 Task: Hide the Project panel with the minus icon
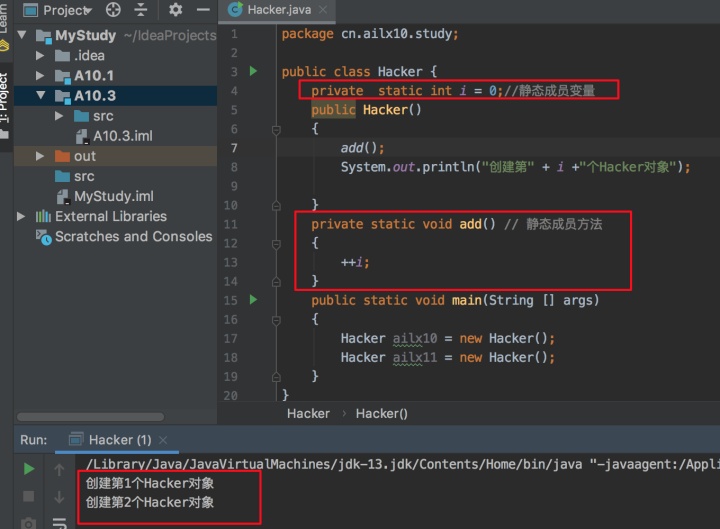[203, 10]
